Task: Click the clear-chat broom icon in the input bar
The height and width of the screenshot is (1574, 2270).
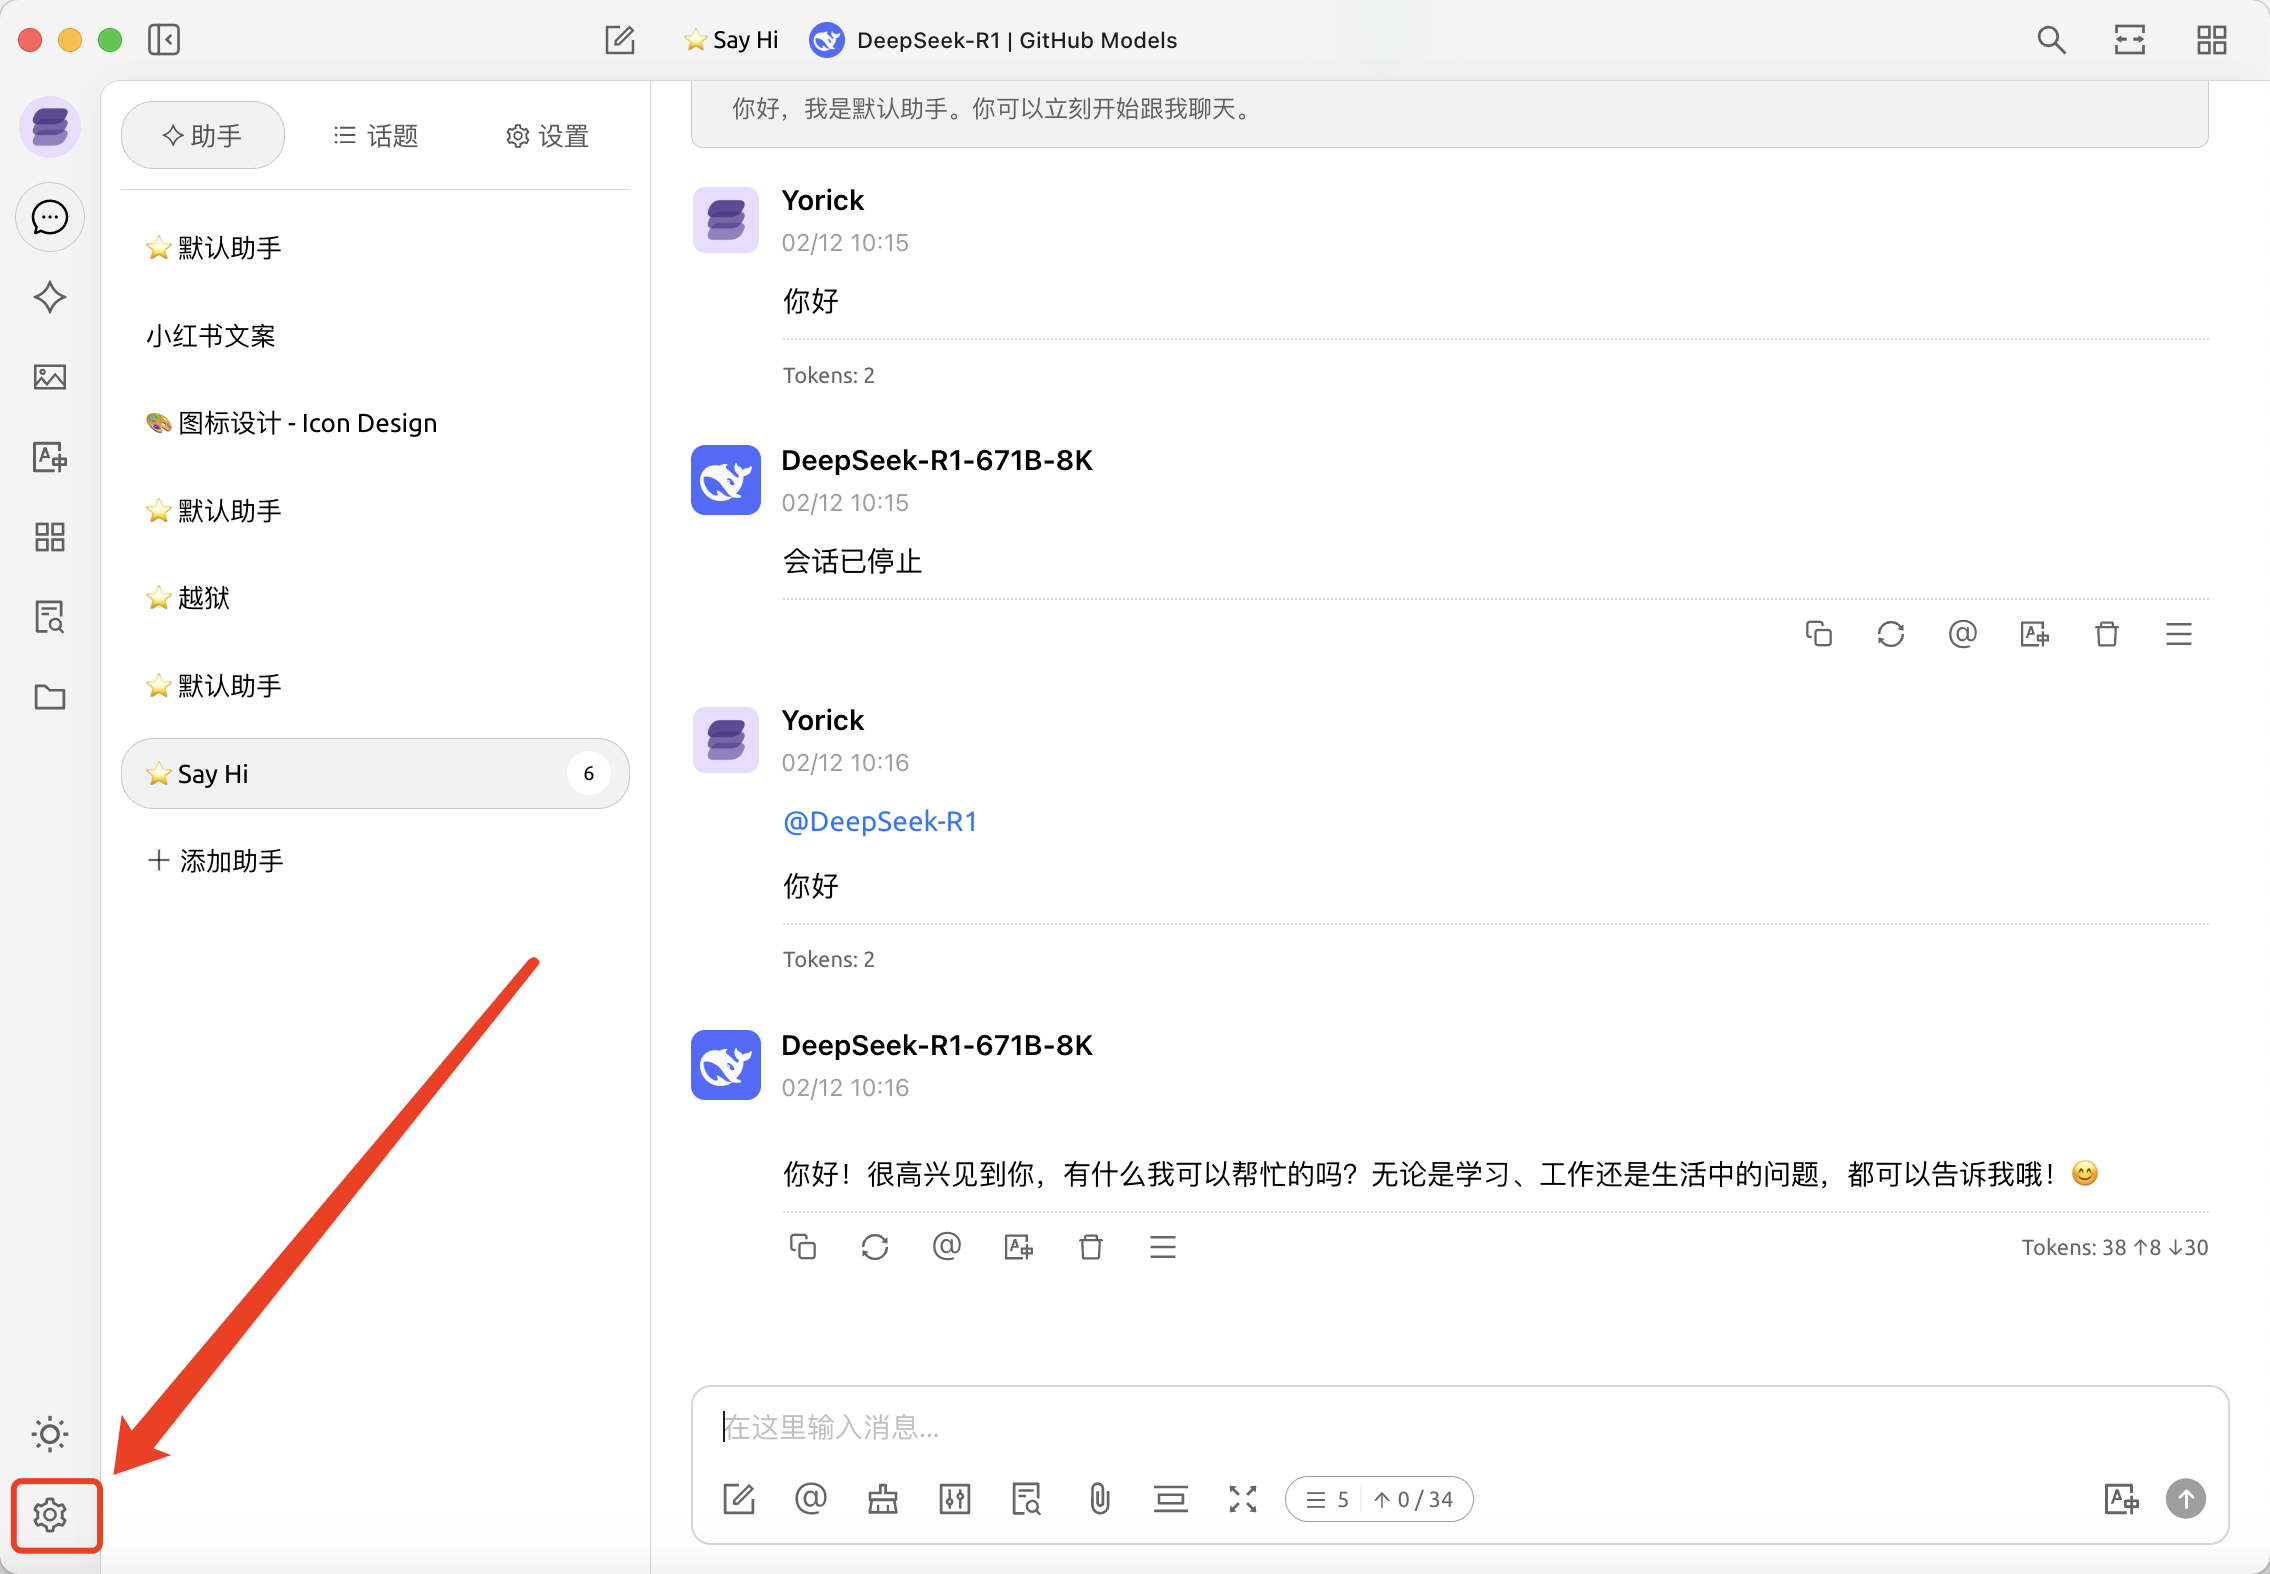Action: tap(882, 1499)
